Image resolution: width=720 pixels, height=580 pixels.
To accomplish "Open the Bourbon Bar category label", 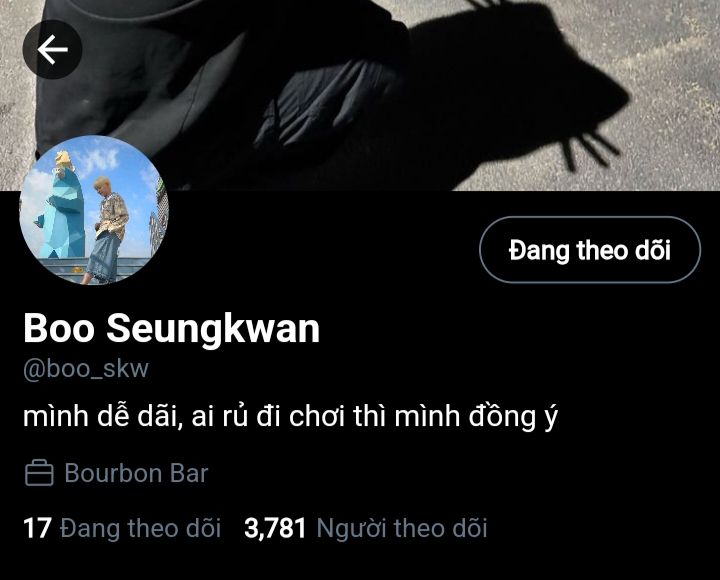I will coord(136,473).
